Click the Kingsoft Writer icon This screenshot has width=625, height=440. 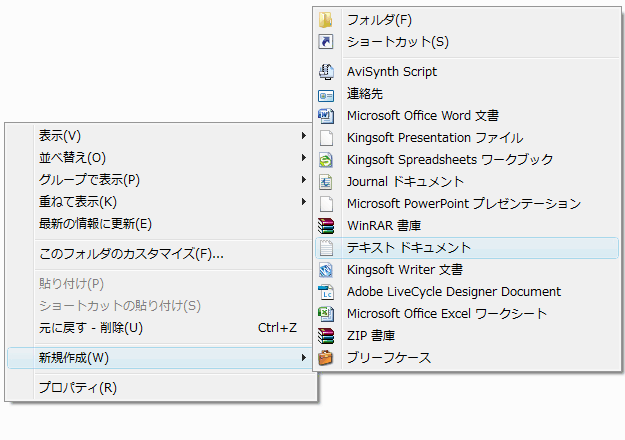(x=326, y=270)
